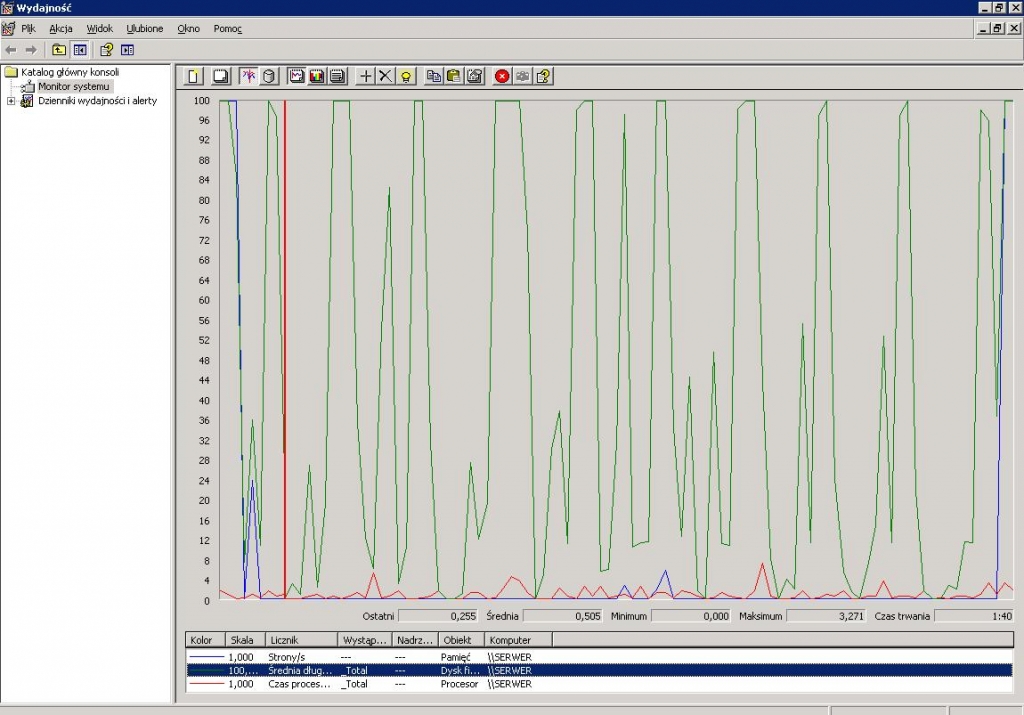1024x715 pixels.
Task: Select Monitor systemu in the tree
Action: tap(74, 86)
